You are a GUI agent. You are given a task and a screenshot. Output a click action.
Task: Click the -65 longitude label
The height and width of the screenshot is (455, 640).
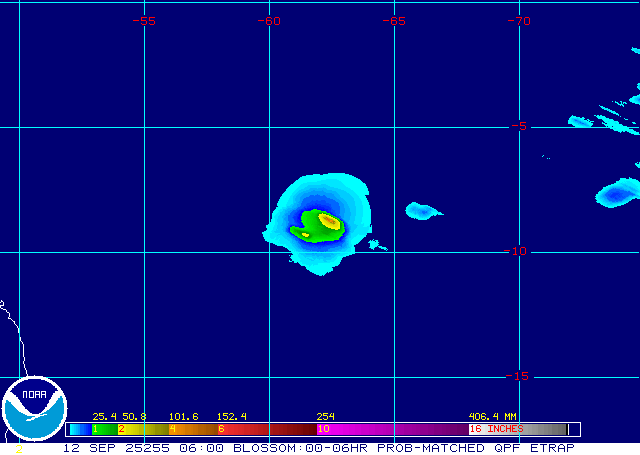click(x=395, y=21)
